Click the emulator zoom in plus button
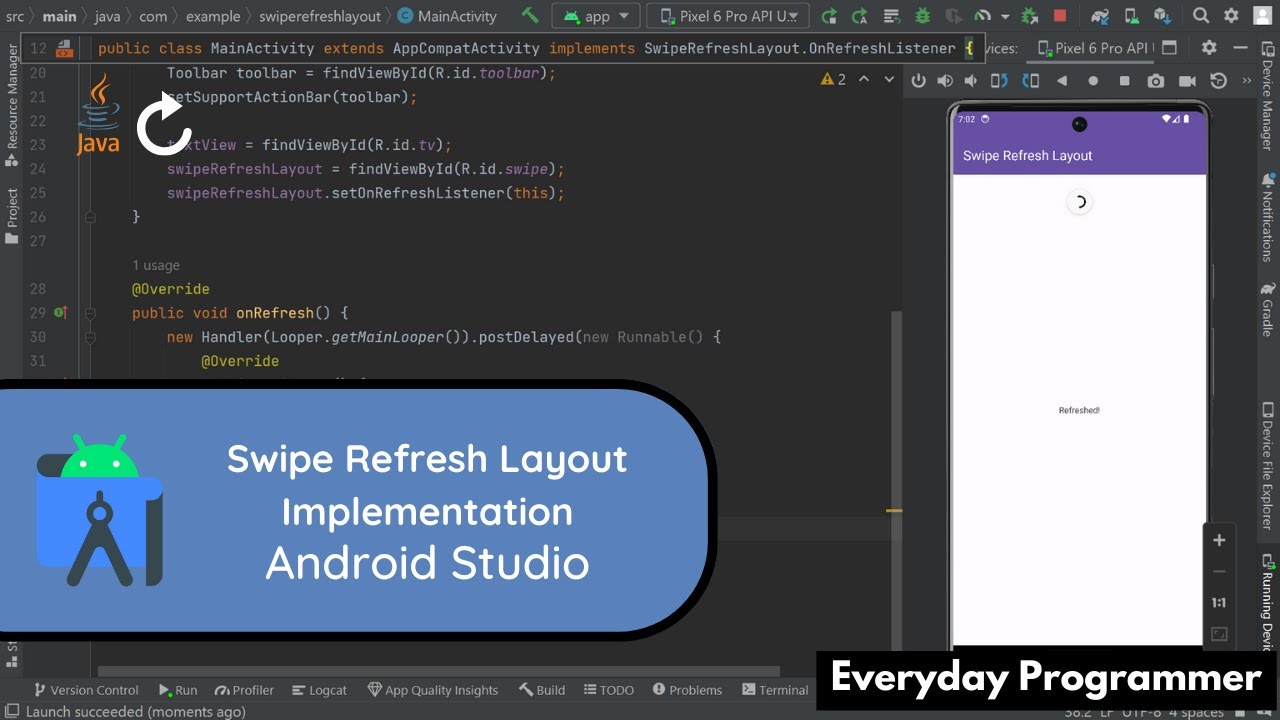Screen dimensions: 1280x720 point(1219,540)
